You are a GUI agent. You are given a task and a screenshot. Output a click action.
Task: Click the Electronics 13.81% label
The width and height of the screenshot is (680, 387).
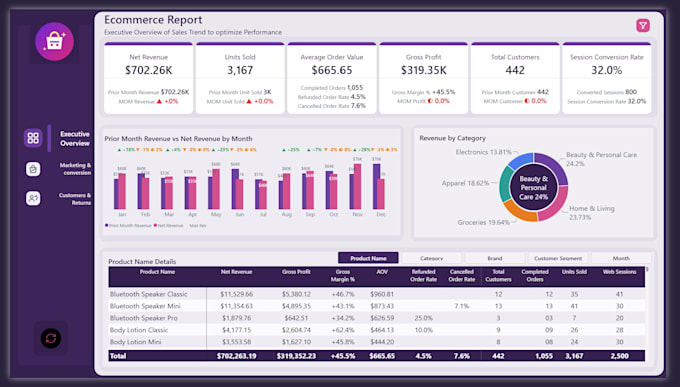pyautogui.click(x=484, y=152)
